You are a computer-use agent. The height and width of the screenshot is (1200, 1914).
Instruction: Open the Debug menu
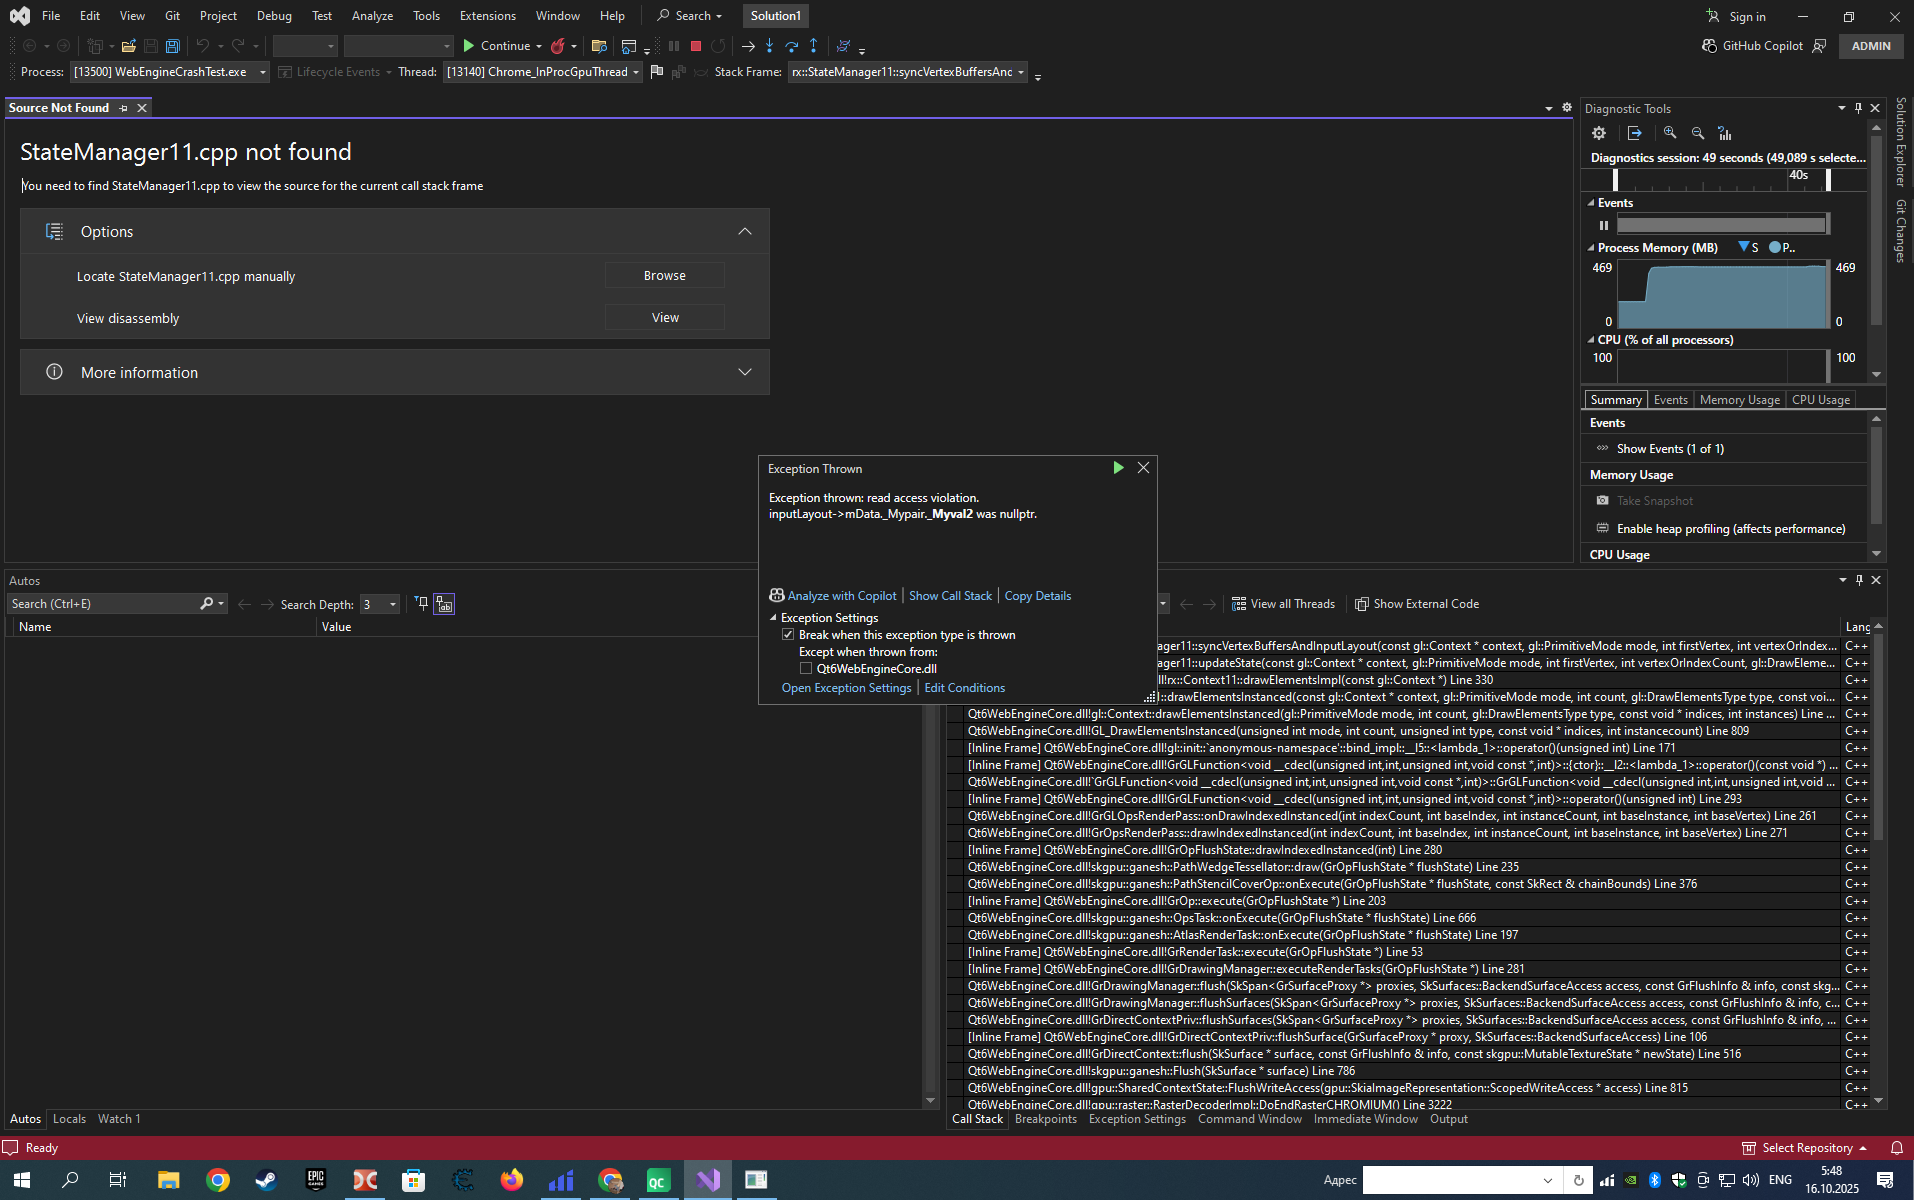[273, 16]
